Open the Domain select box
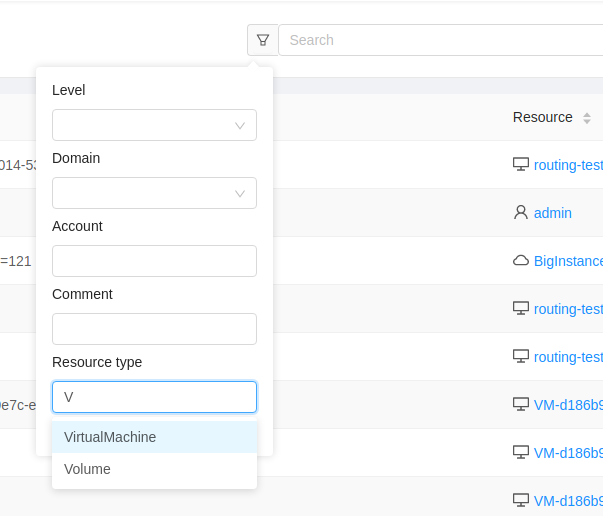 (154, 193)
